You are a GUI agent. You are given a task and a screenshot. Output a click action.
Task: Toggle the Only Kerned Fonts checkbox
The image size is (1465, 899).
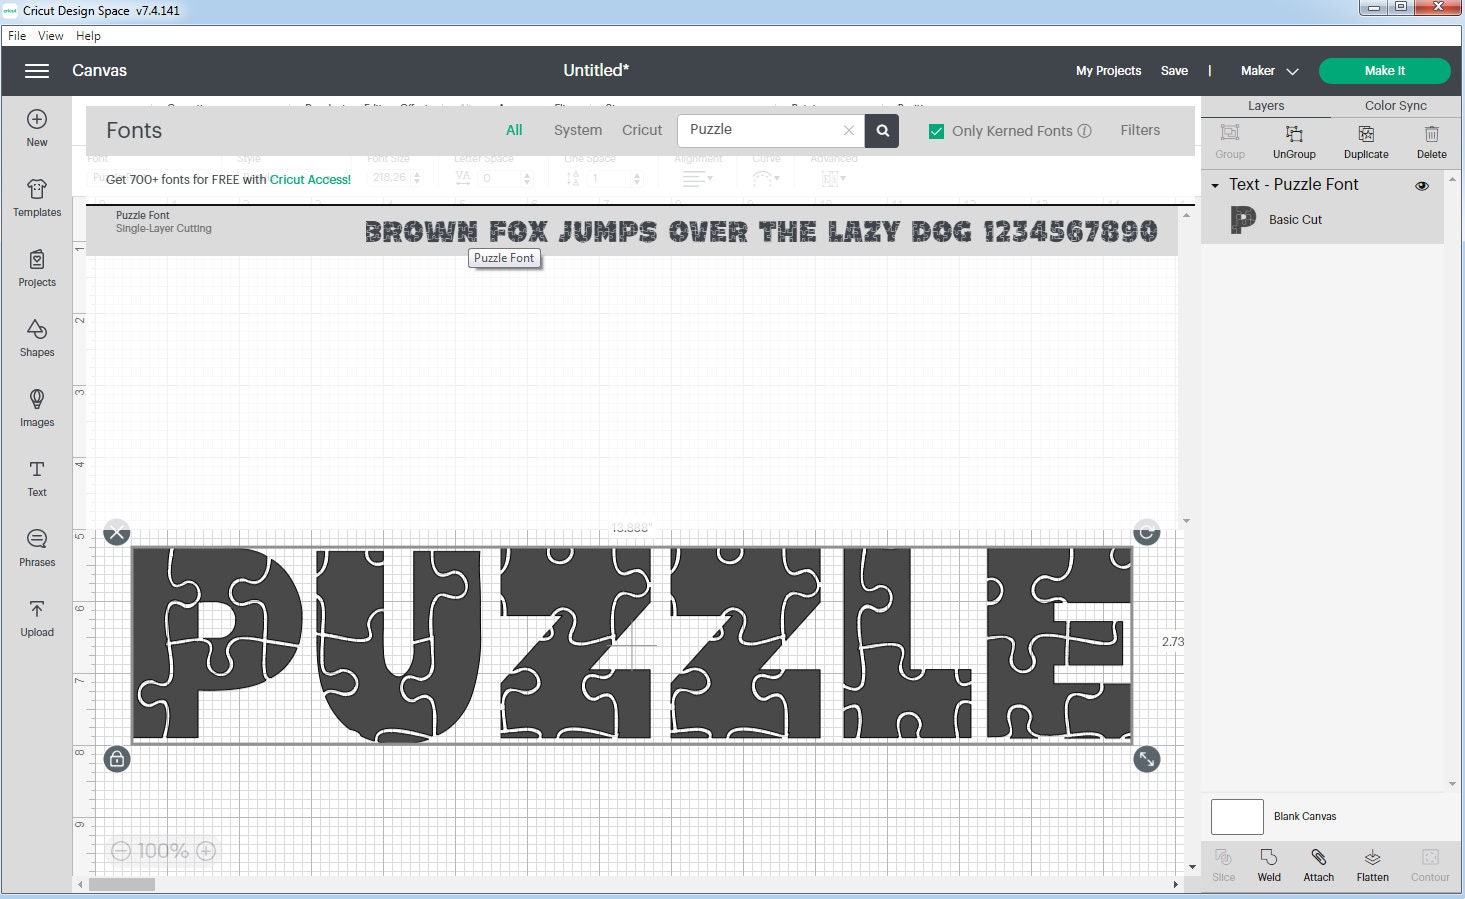tap(936, 130)
